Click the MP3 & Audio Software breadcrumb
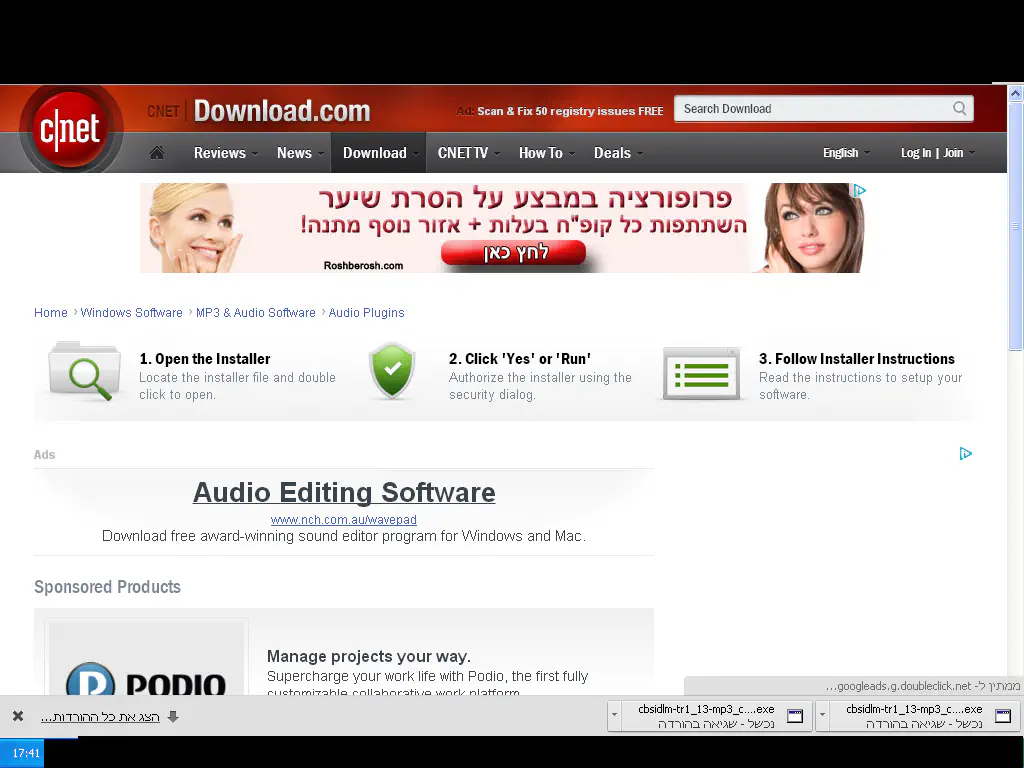 pos(255,313)
